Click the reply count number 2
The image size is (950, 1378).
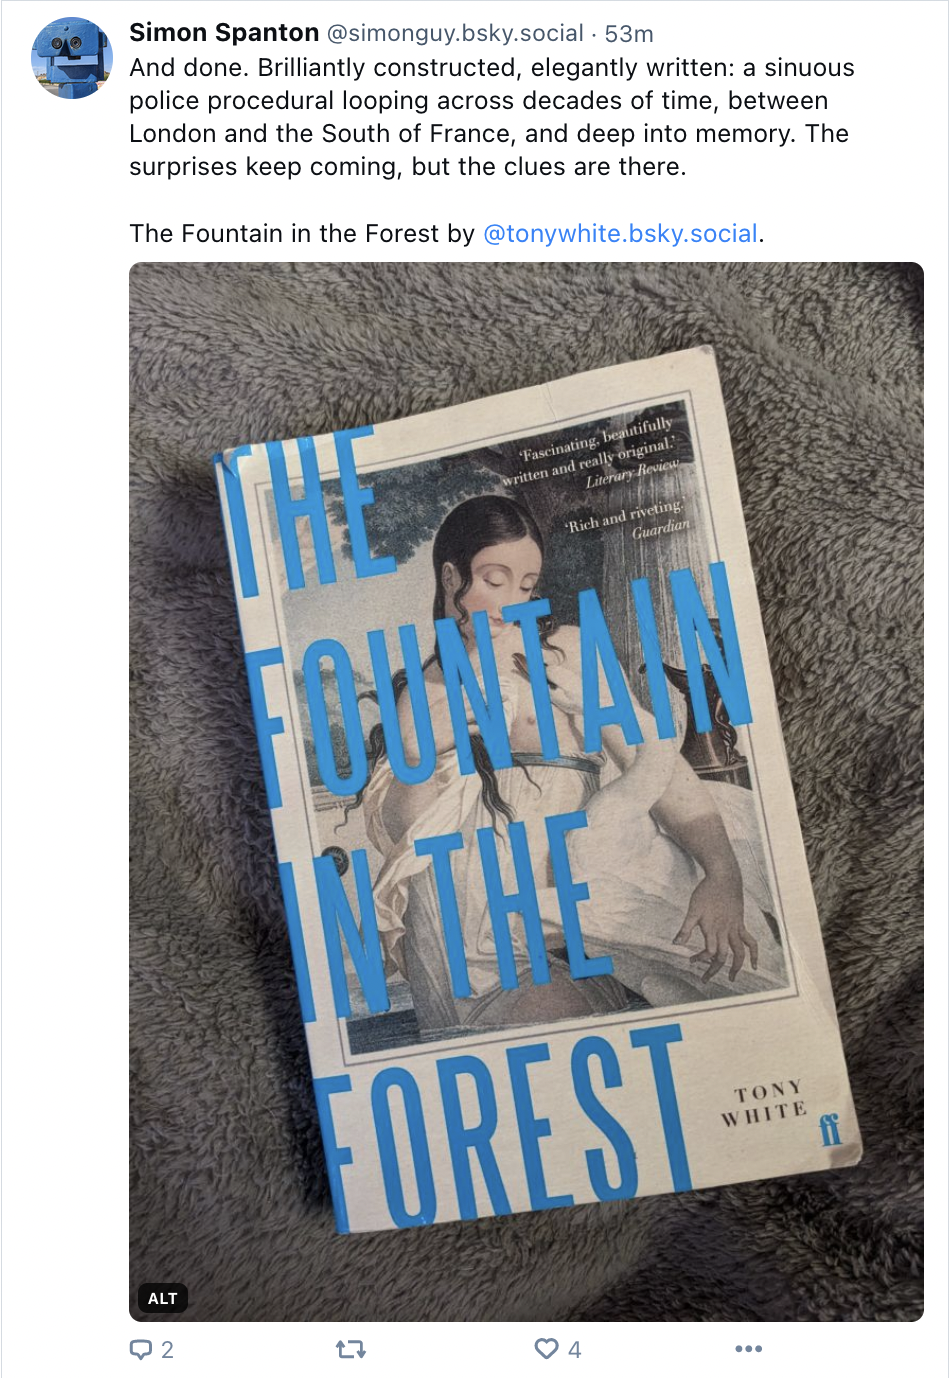click(167, 1350)
